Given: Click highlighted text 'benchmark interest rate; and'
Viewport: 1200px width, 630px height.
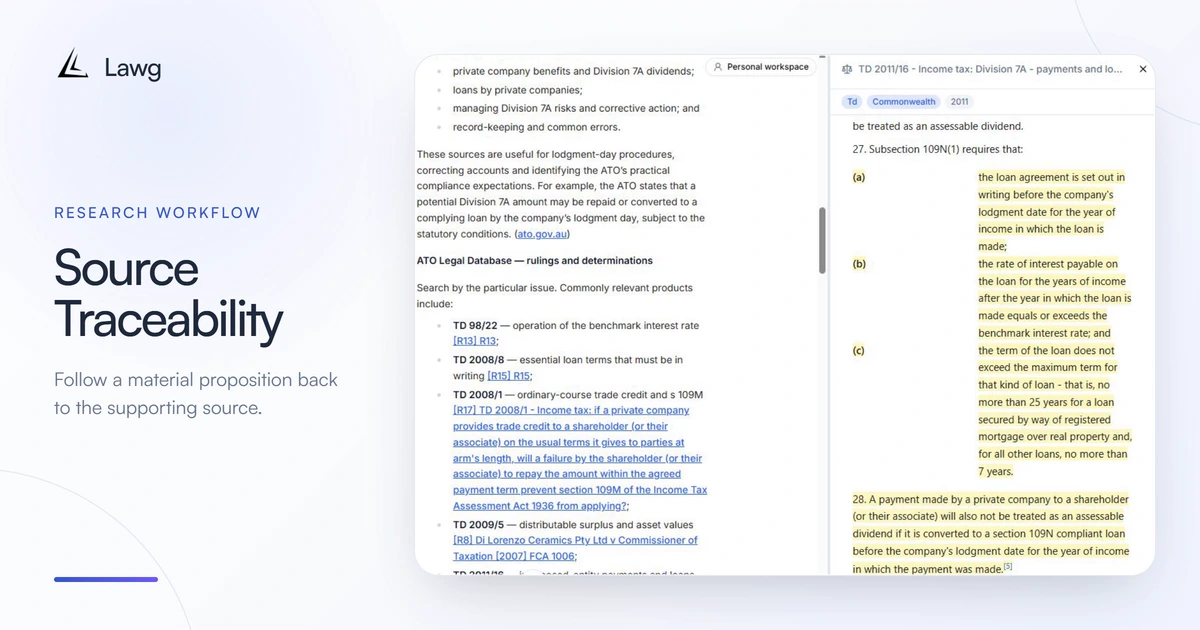Looking at the screenshot, I should tap(1044, 333).
